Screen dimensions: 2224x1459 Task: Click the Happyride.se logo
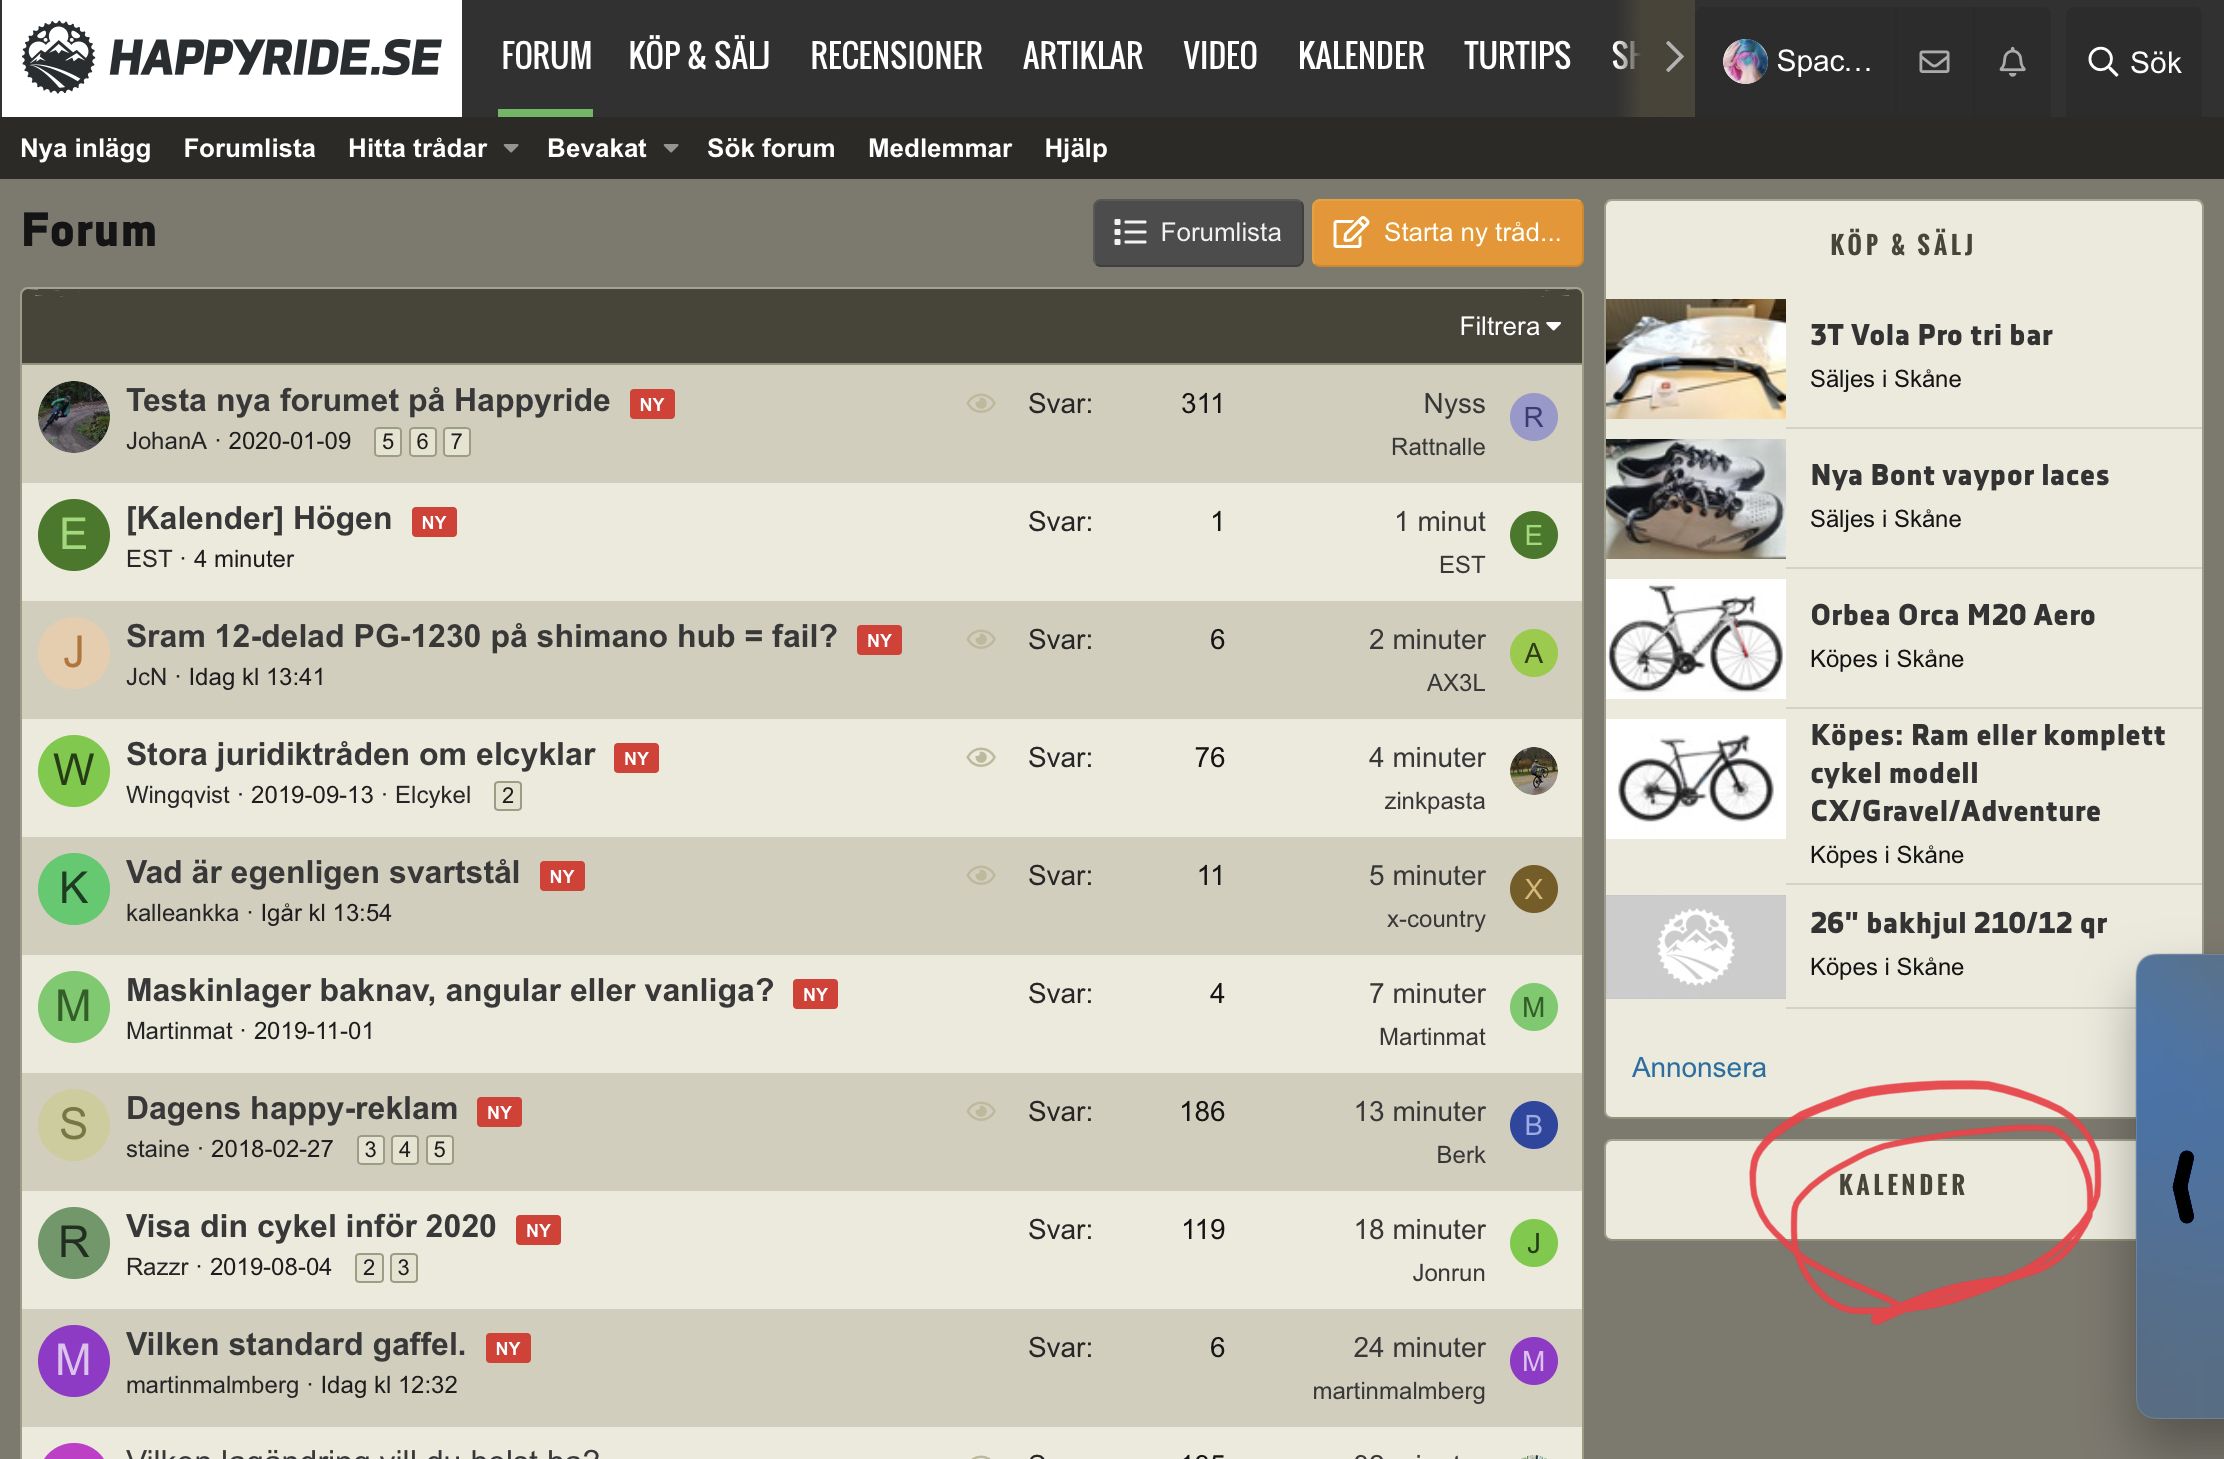click(232, 58)
